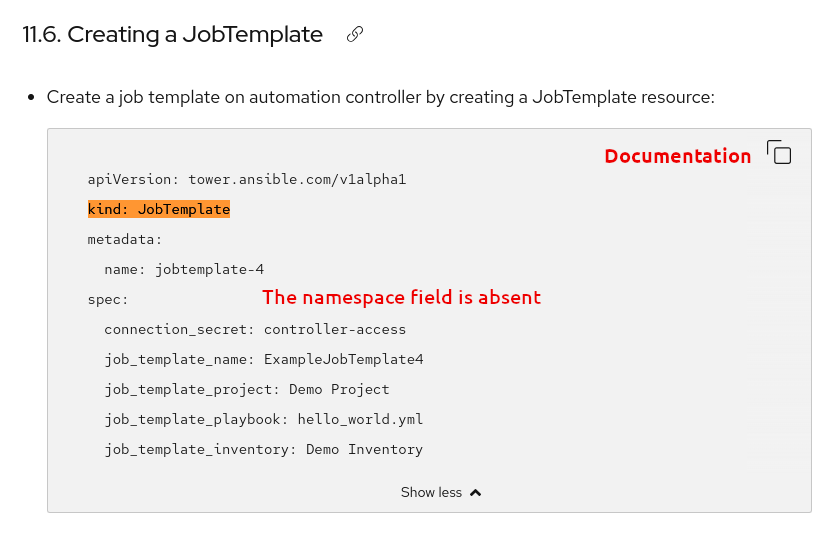The height and width of the screenshot is (536, 826).
Task: Collapse the code block with Show less
Action: click(431, 492)
